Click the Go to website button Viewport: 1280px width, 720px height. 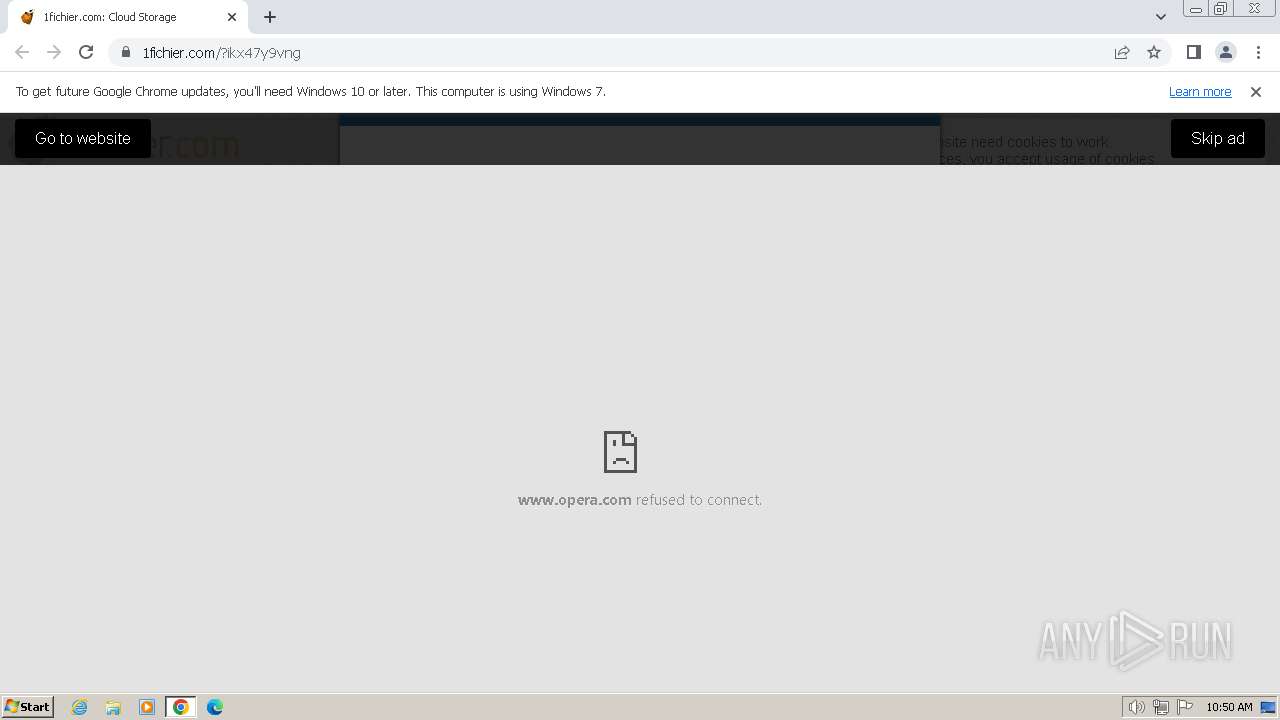tap(83, 138)
